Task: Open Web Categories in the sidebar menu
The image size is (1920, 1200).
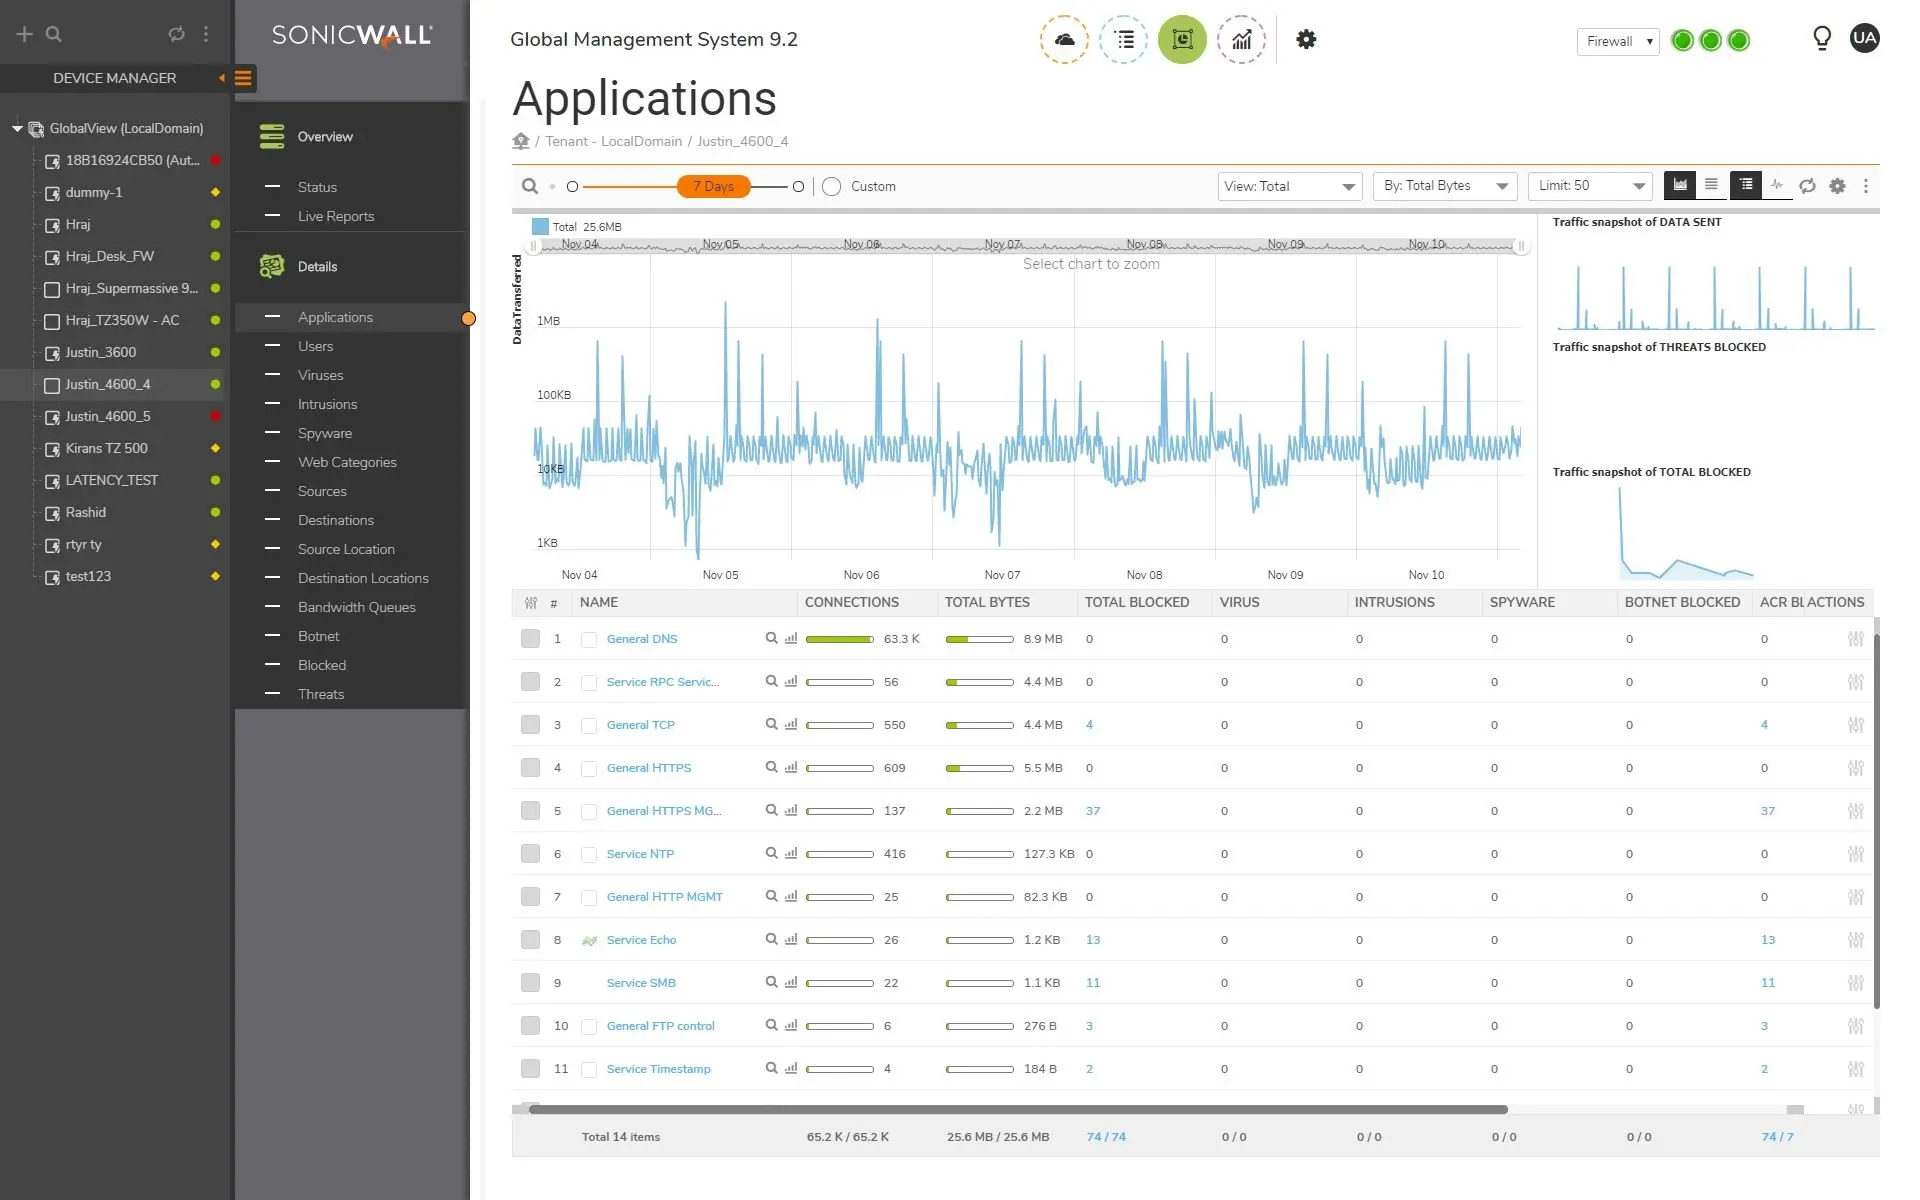Action: pyautogui.click(x=347, y=462)
